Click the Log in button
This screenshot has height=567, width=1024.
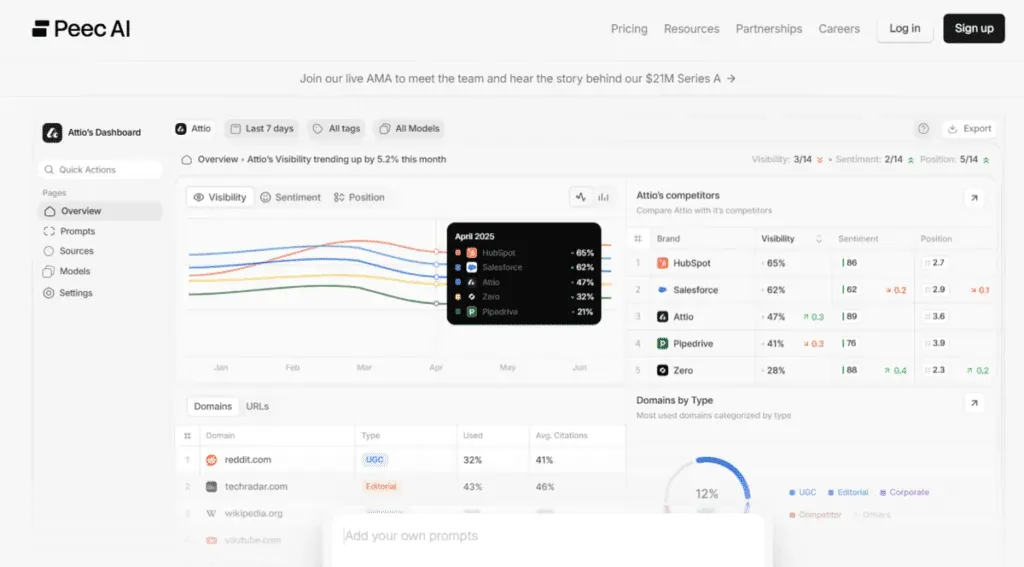pos(904,28)
